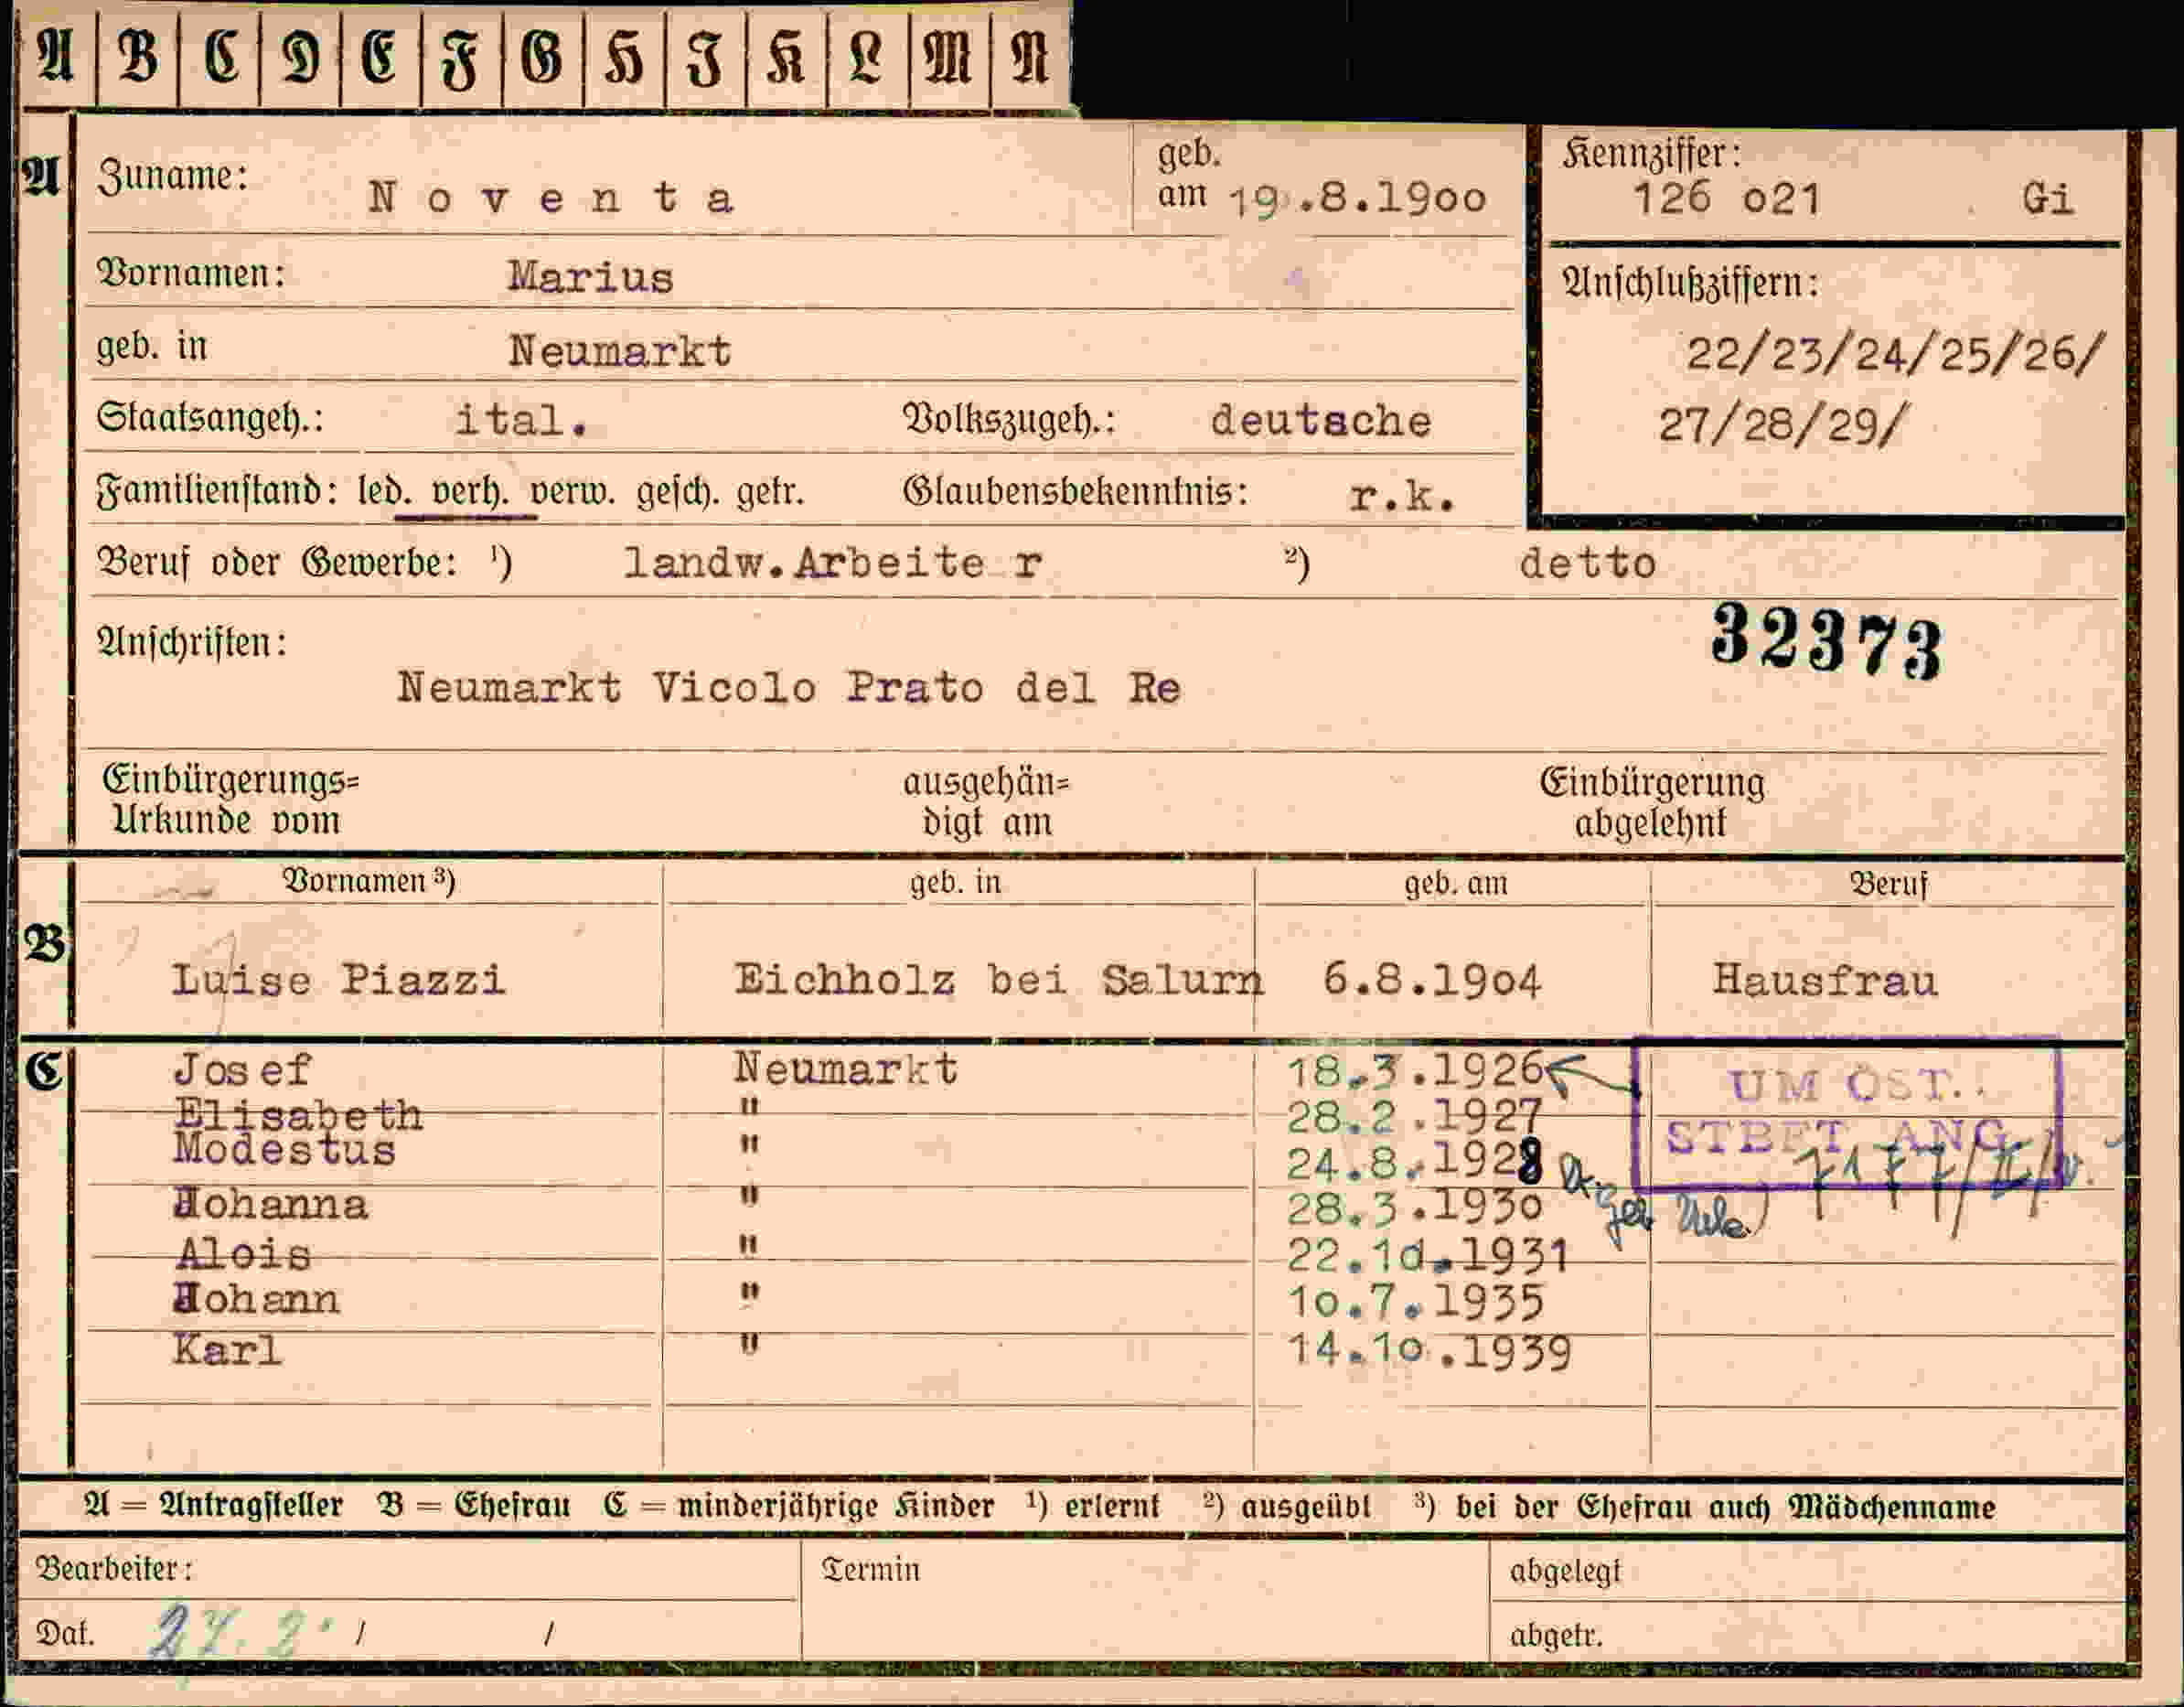The height and width of the screenshot is (1707, 2184).
Task: Click the 'Gi' code after Kennziffer
Action: pos(2047,198)
